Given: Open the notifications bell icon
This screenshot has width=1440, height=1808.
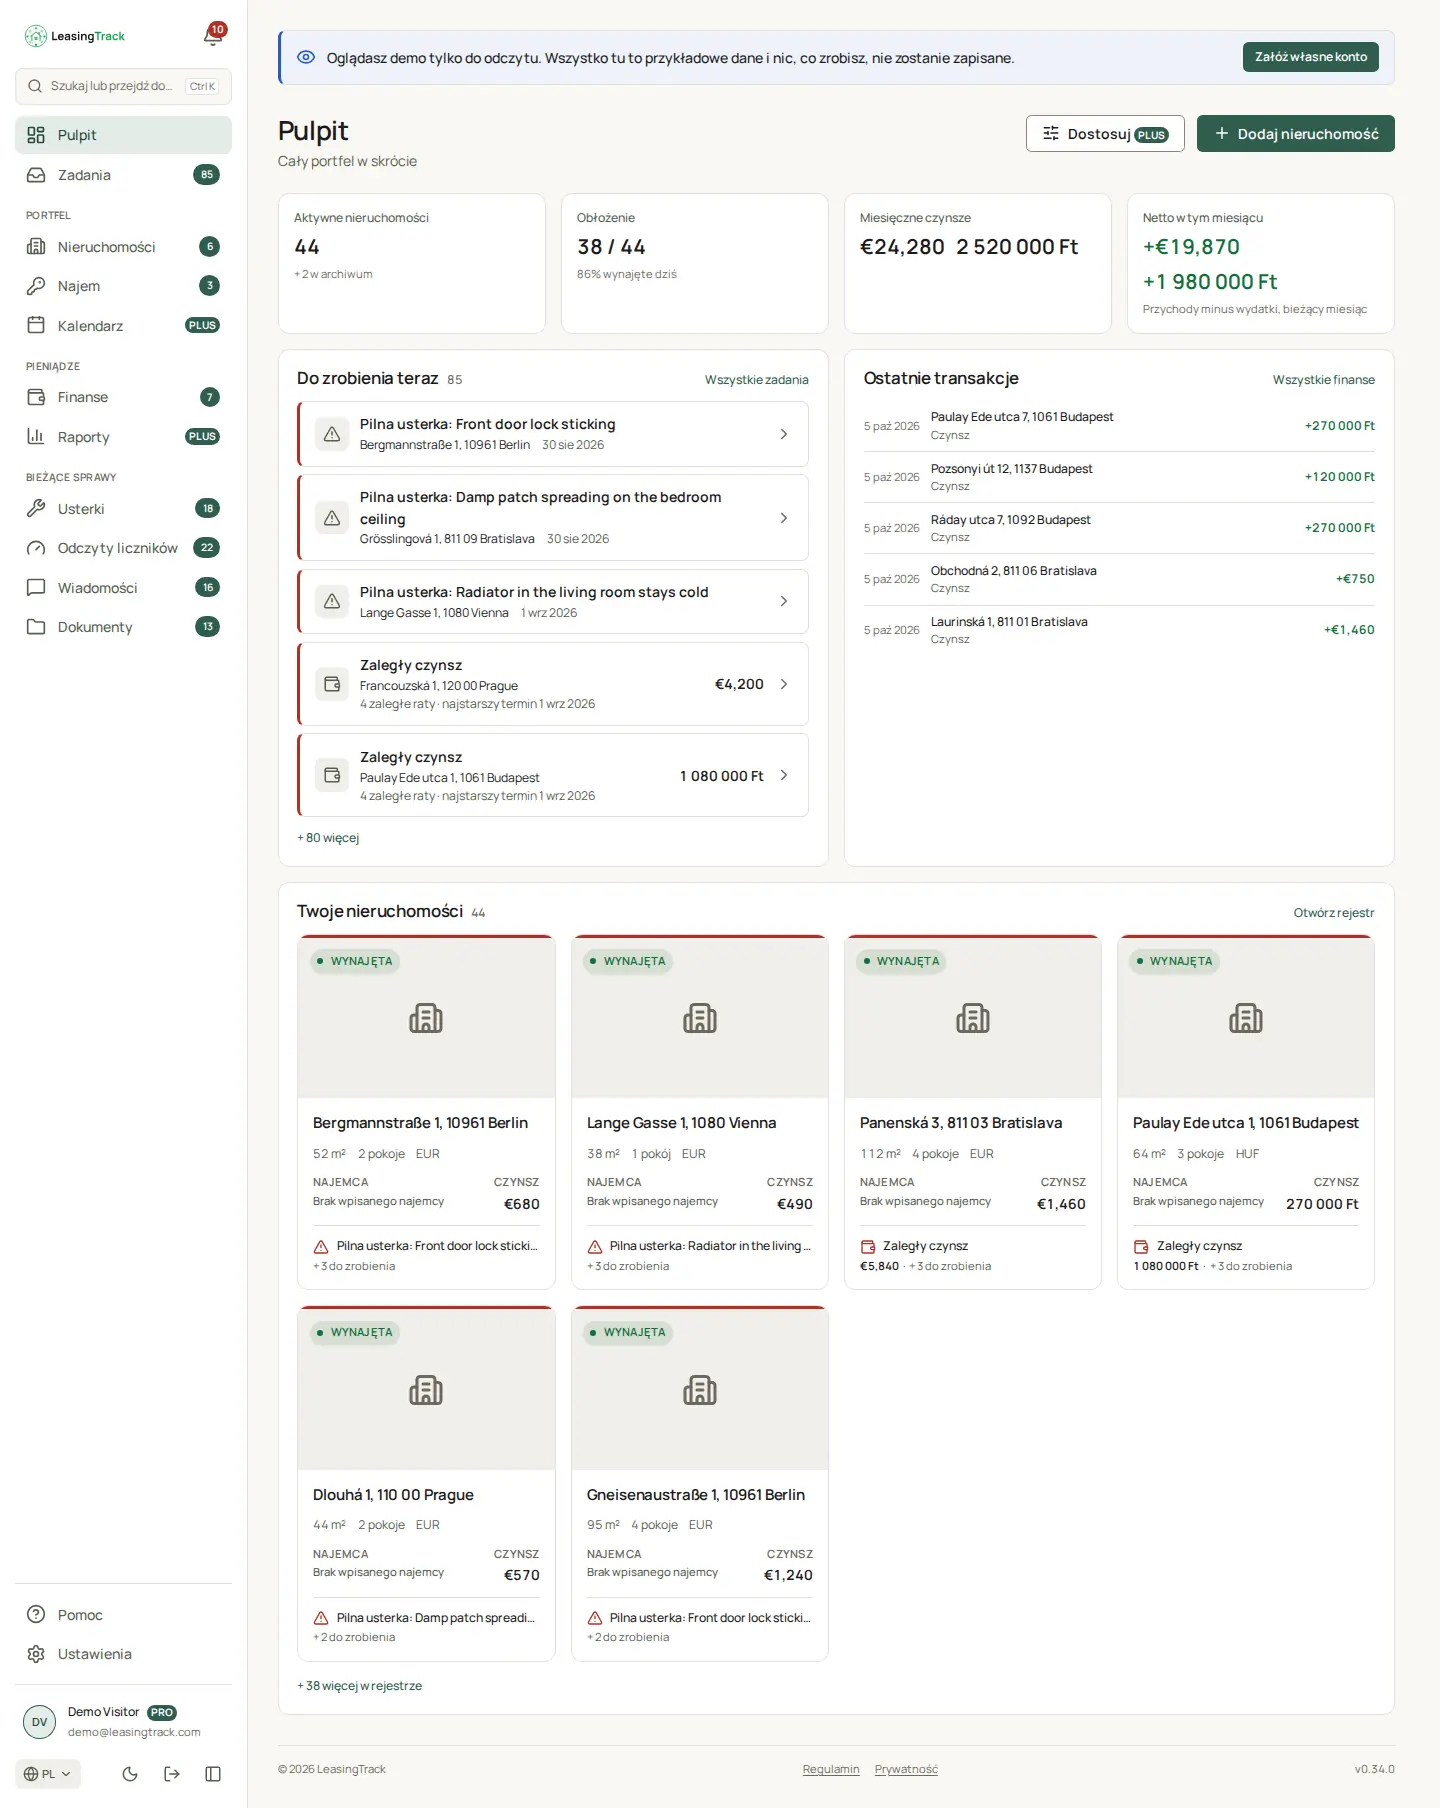Looking at the screenshot, I should 213,36.
